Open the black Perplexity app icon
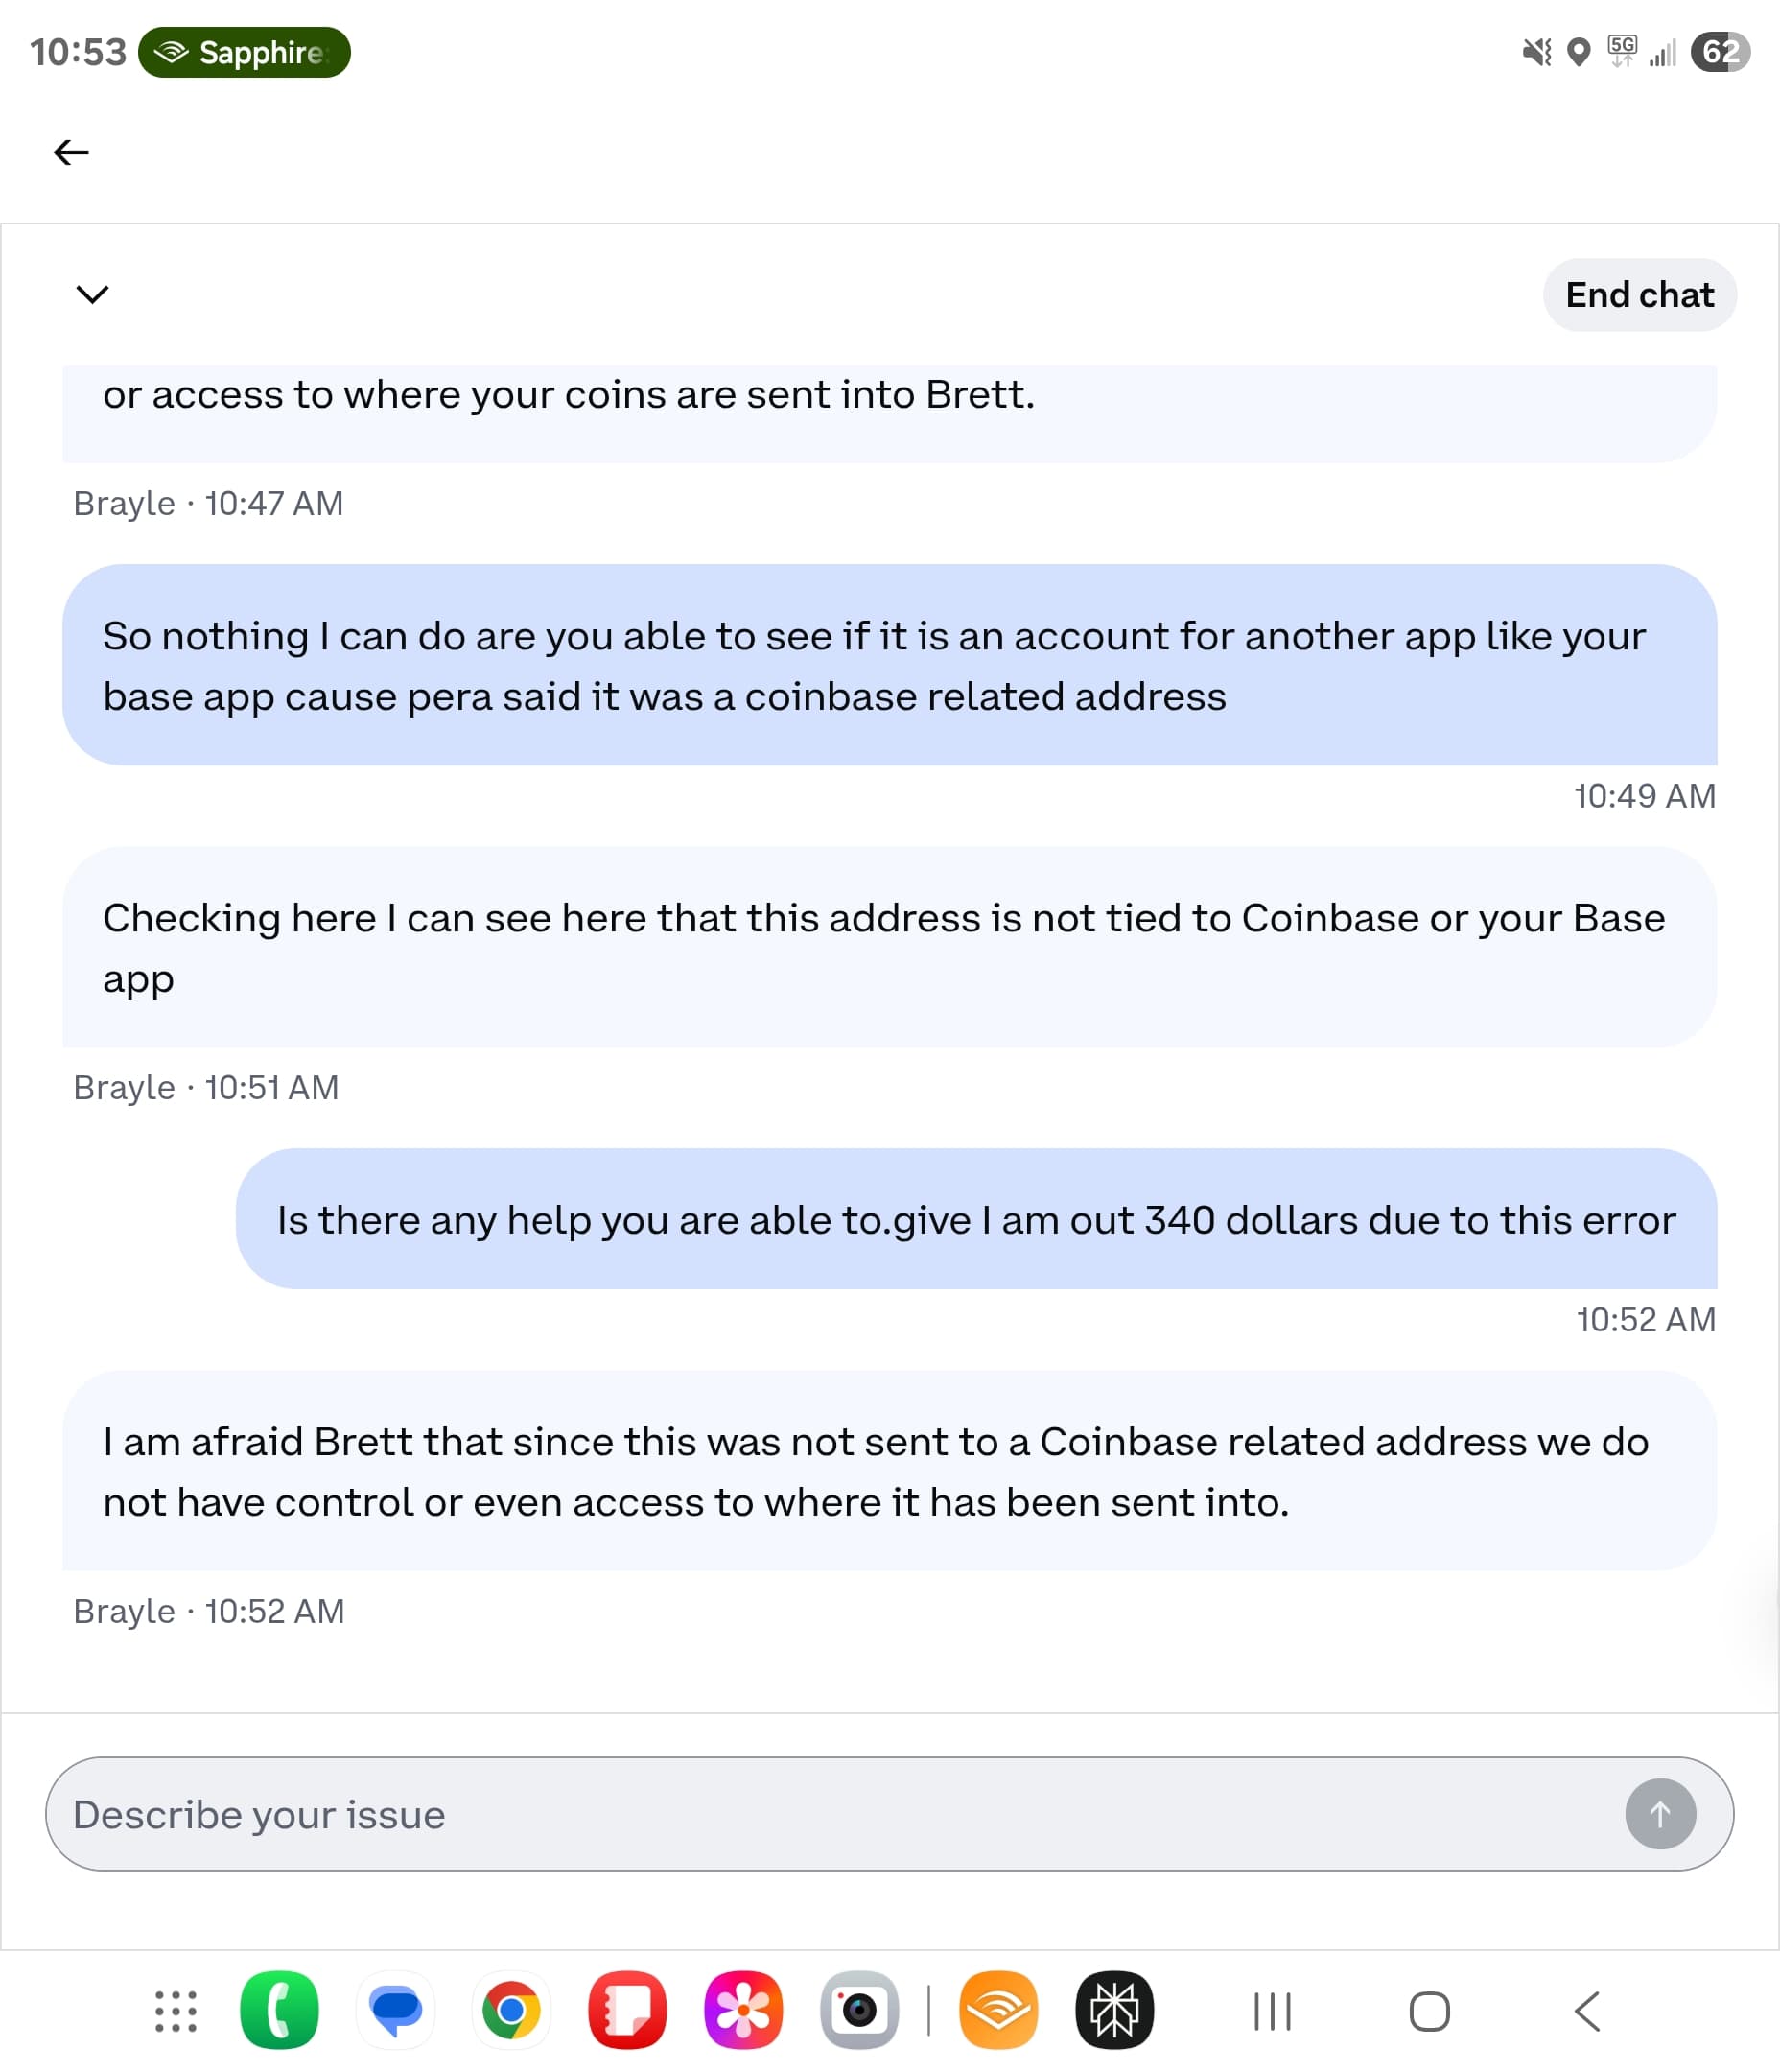 coord(1114,2010)
